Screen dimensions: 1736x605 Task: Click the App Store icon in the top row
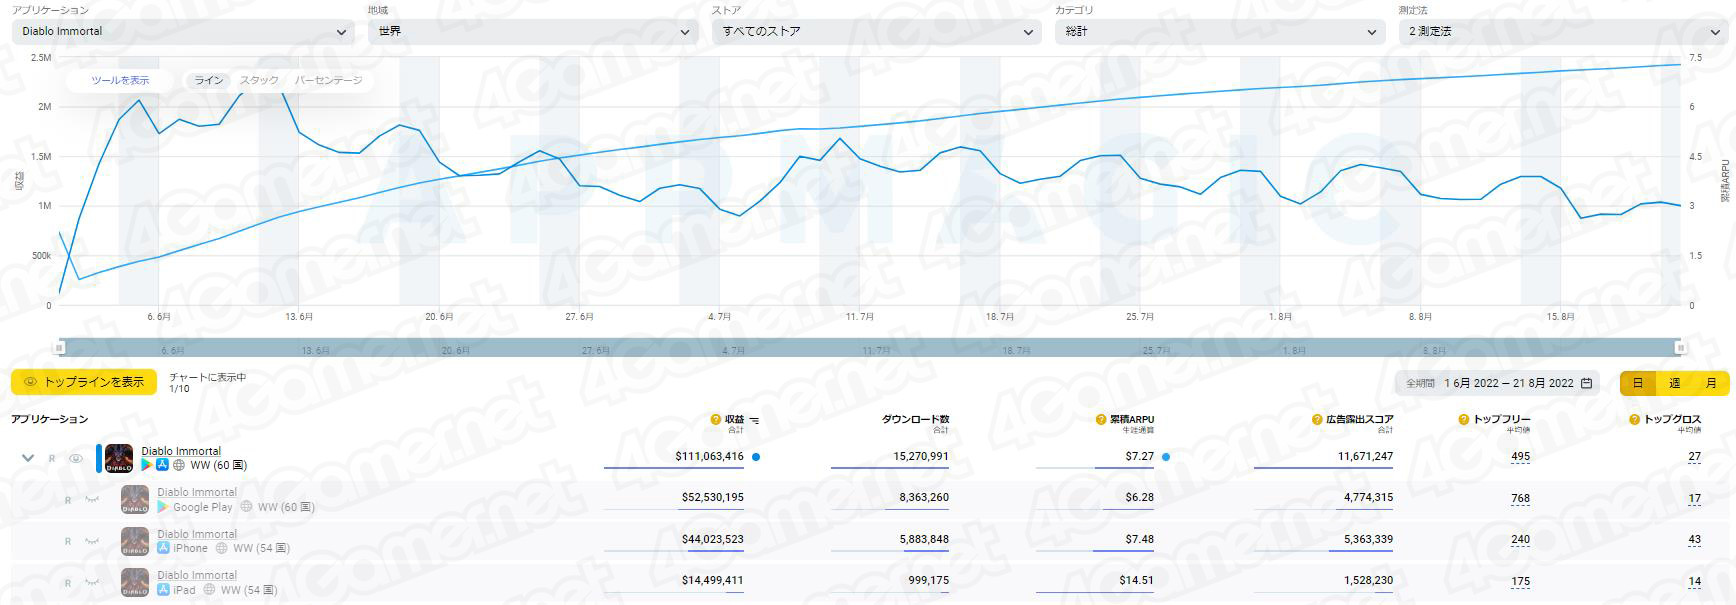pos(162,465)
